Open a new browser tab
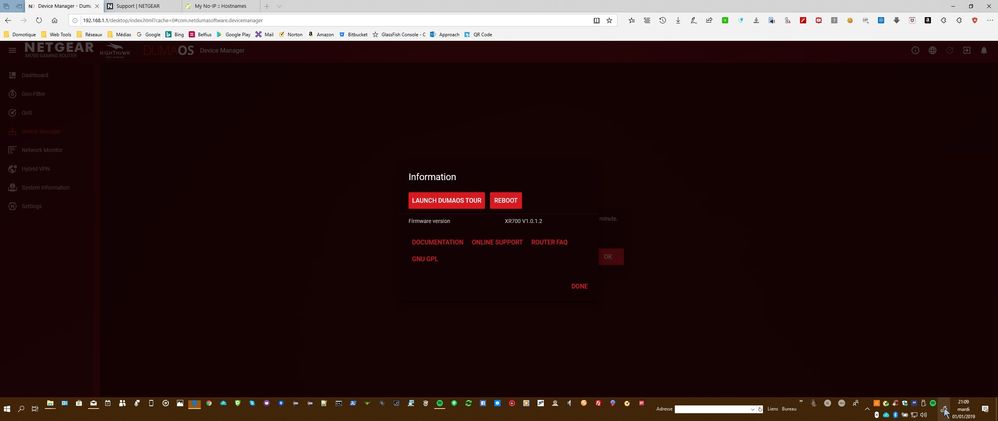 pos(267,6)
